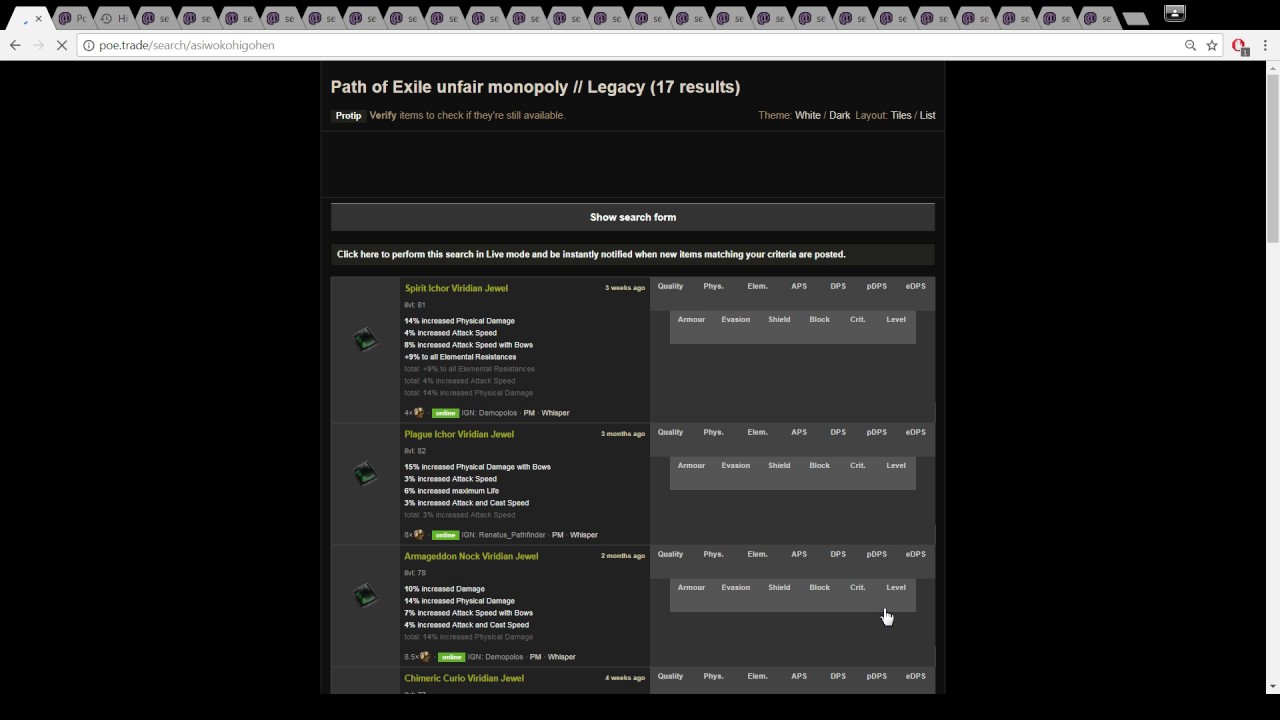The width and height of the screenshot is (1280, 720).
Task: Click '10% increased Damage' mod text
Action: pos(444,589)
